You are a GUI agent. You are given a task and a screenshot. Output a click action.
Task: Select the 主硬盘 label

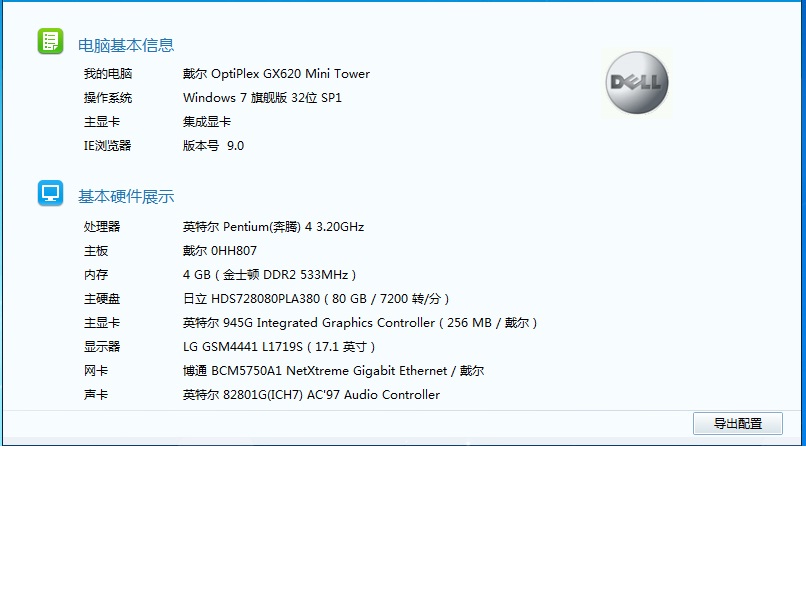point(102,299)
